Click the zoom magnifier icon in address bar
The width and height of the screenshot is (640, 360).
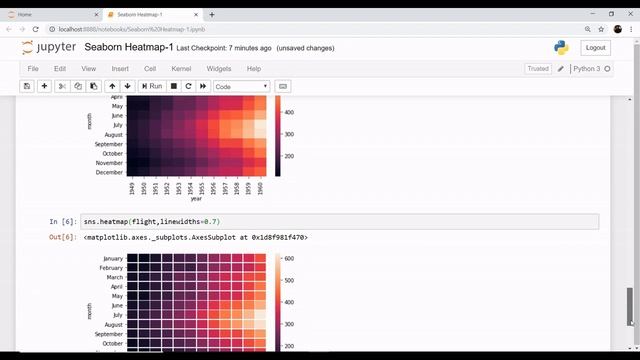[587, 29]
